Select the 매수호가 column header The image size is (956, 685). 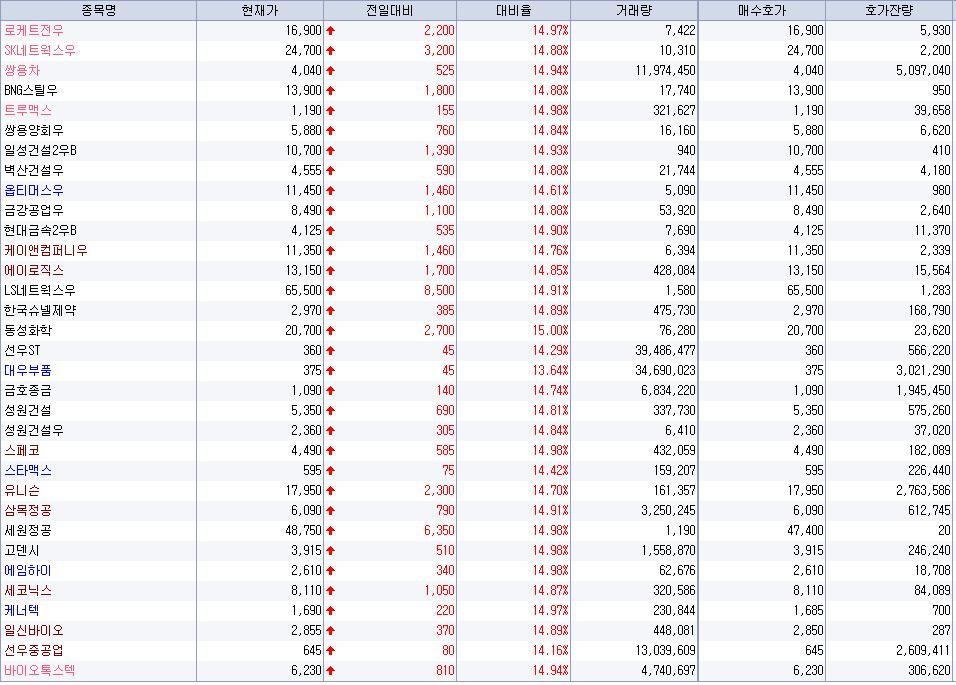point(762,10)
